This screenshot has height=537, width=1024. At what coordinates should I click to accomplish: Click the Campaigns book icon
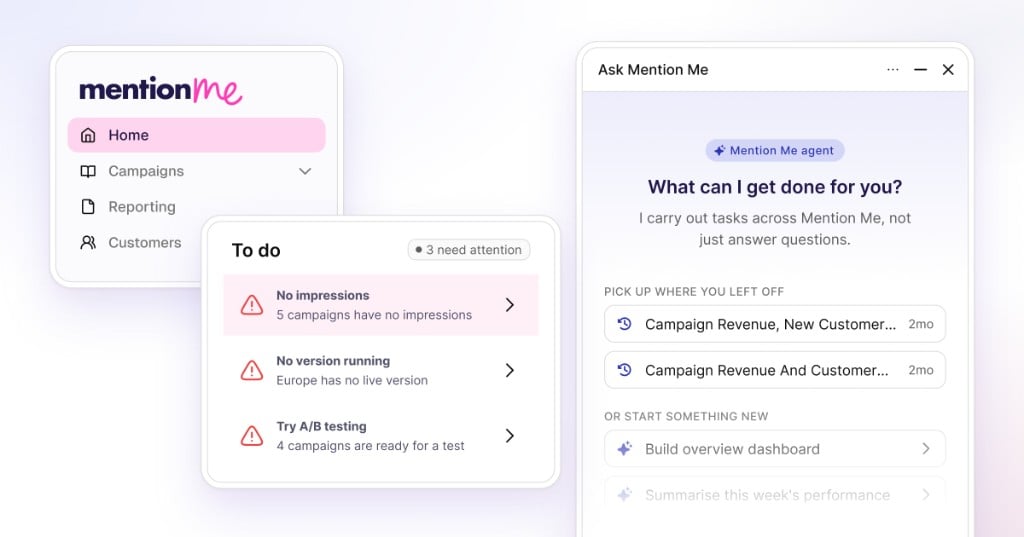pos(88,171)
